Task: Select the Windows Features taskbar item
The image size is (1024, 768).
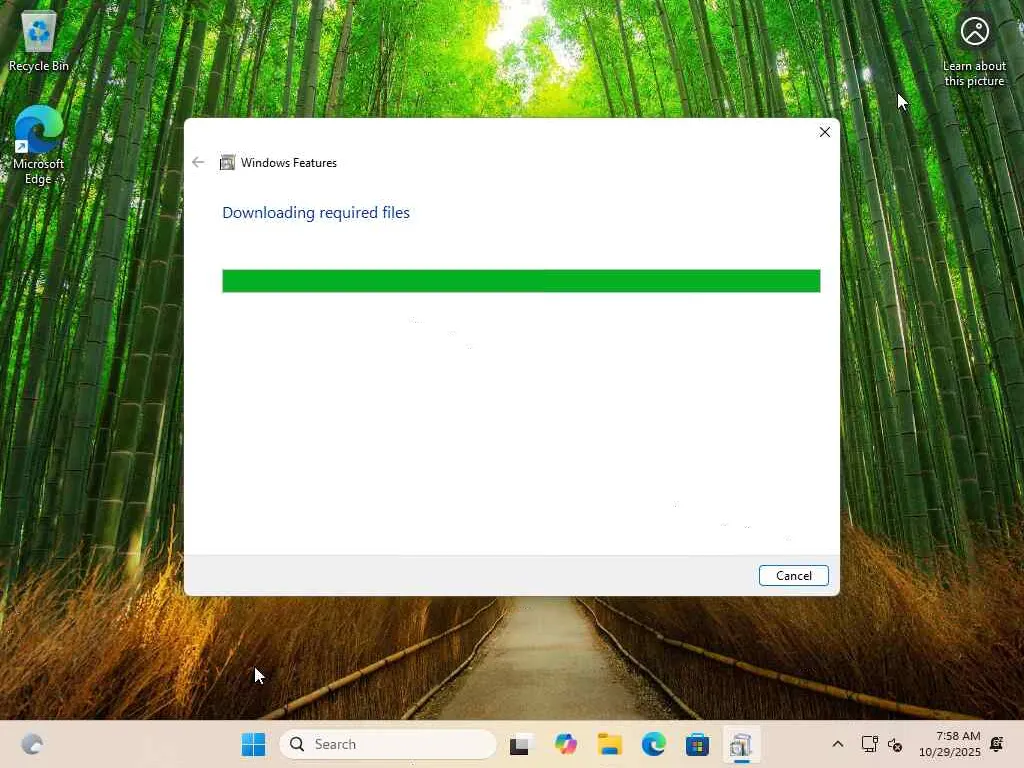Action: pos(741,744)
